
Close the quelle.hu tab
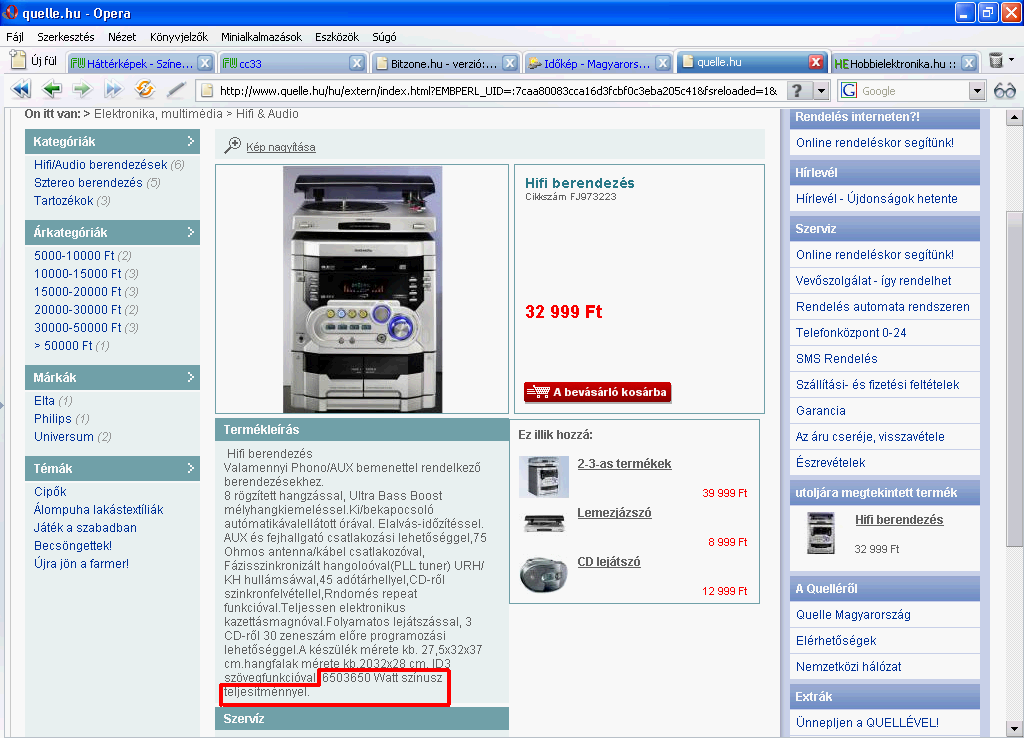click(x=816, y=62)
